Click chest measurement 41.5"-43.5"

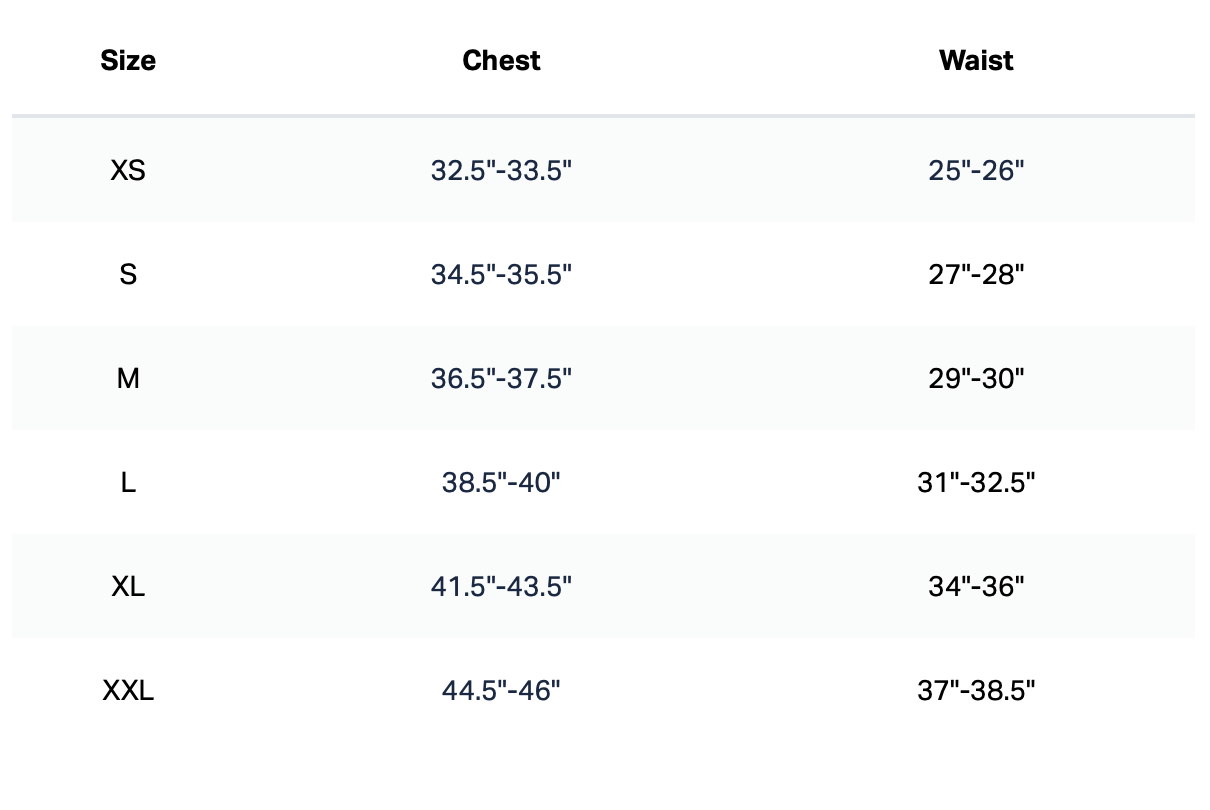click(x=501, y=587)
